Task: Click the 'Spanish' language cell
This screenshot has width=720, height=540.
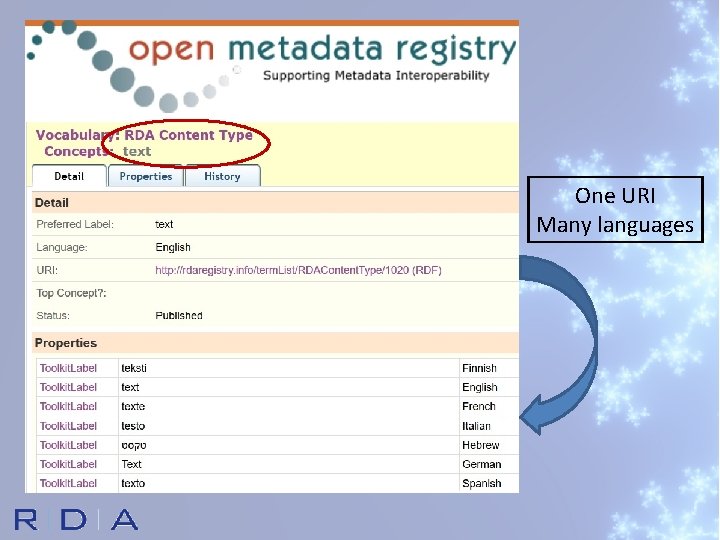Action: click(x=482, y=484)
